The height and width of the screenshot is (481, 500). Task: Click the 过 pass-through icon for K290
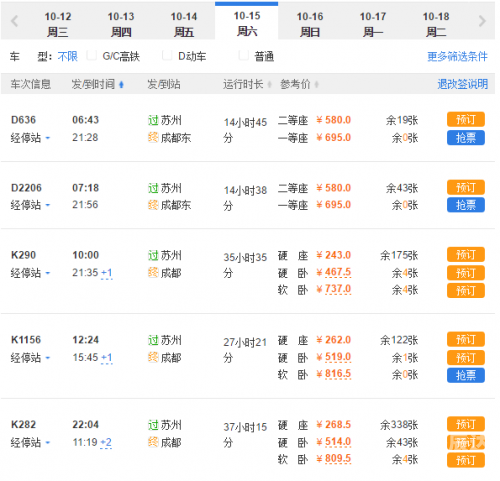[x=153, y=255]
